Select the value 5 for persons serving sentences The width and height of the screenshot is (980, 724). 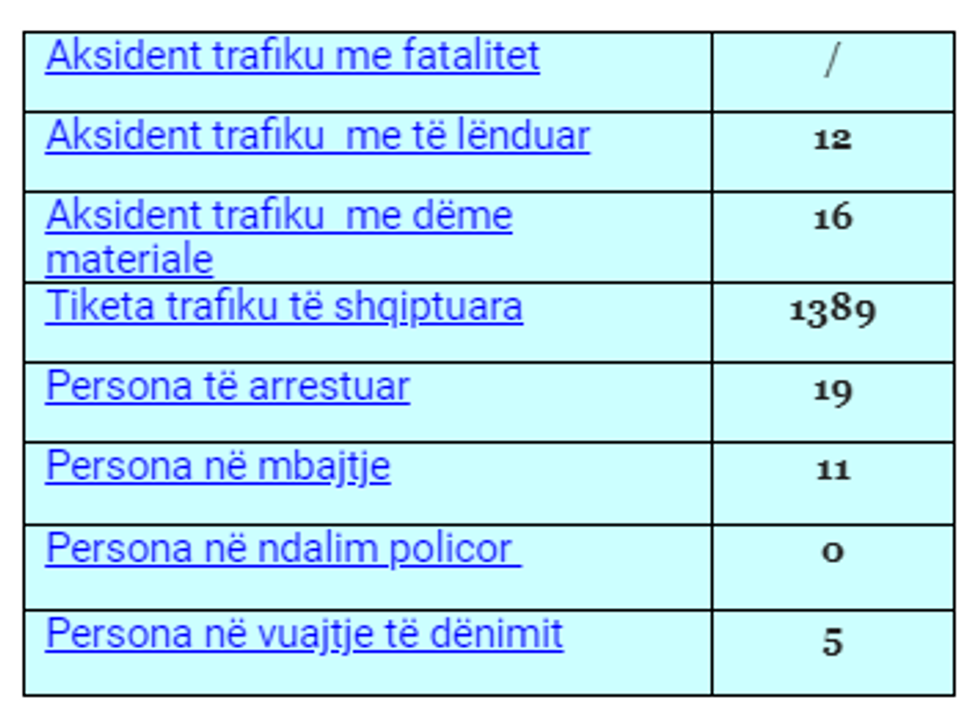pos(832,642)
